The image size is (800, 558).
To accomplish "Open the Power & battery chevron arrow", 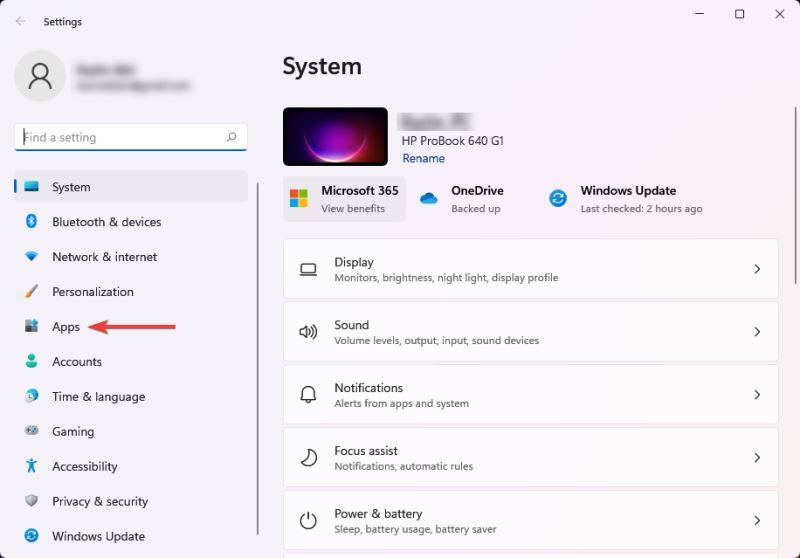I will 757,521.
